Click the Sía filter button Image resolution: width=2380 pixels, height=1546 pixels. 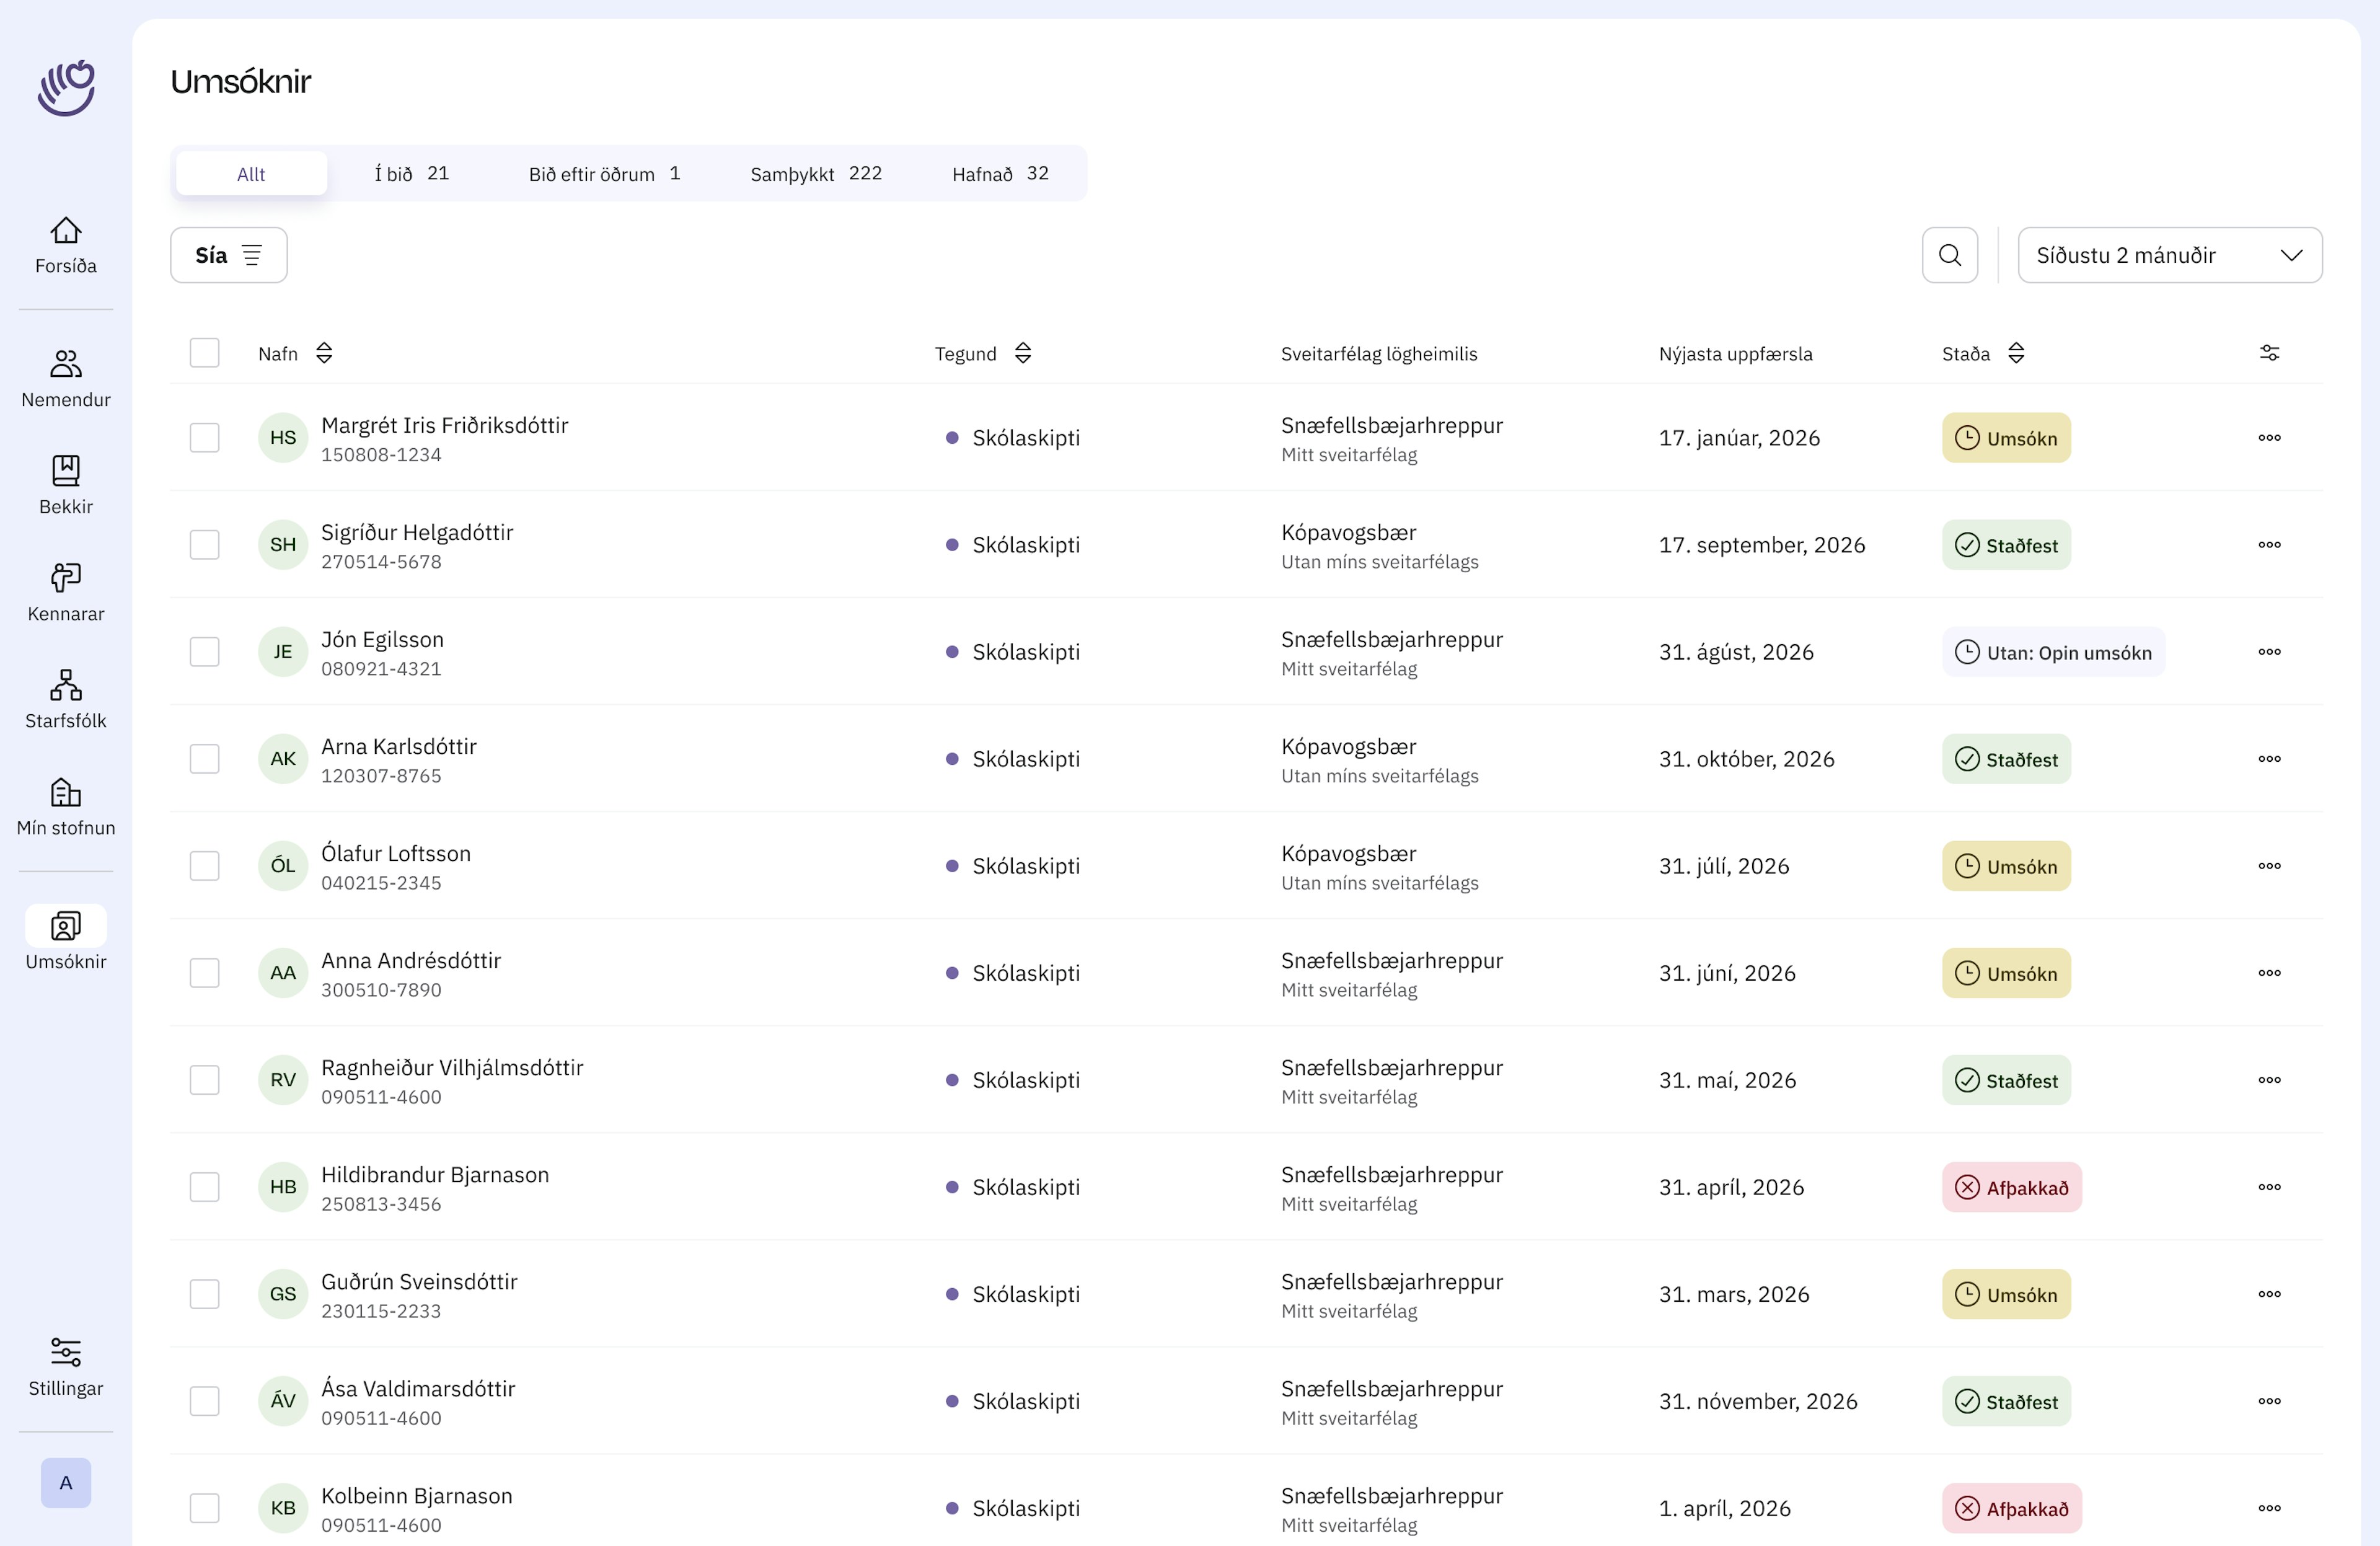pos(228,255)
